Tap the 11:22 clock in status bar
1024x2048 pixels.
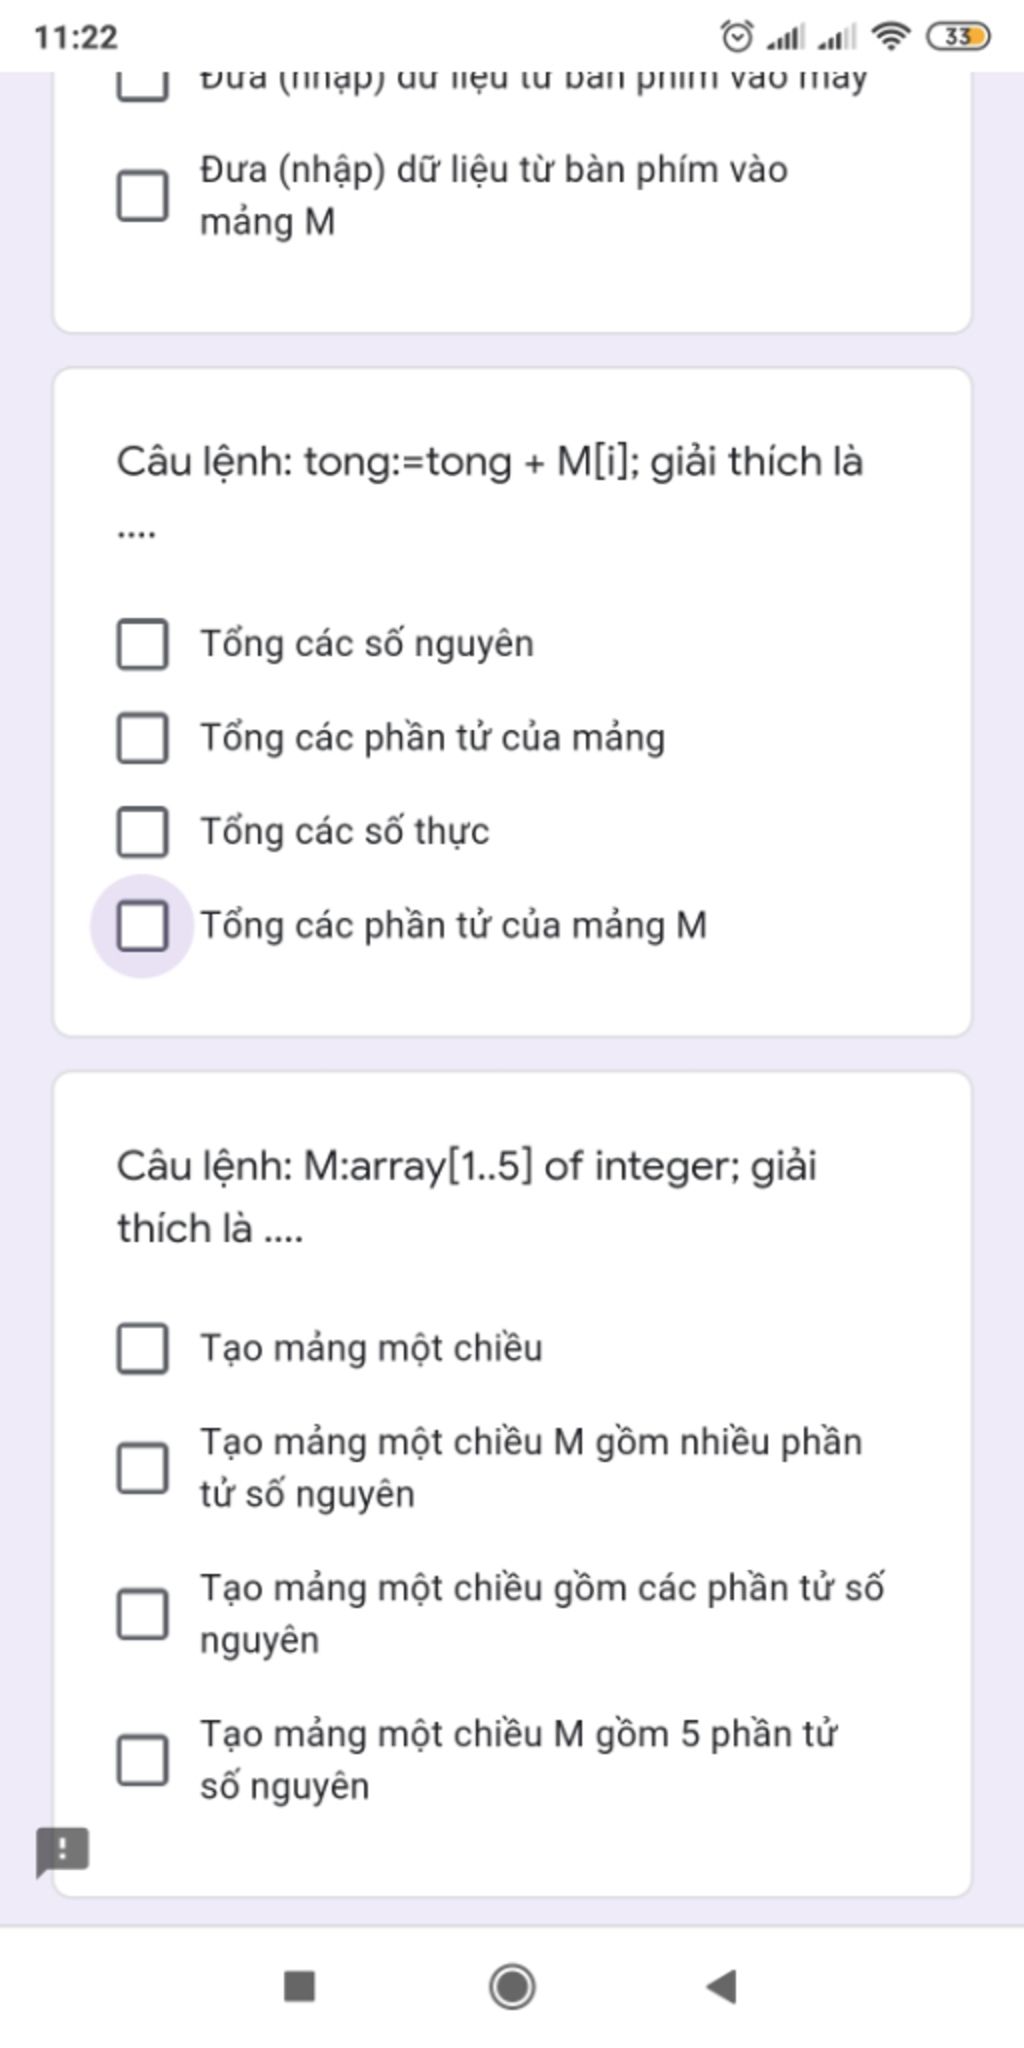76,37
